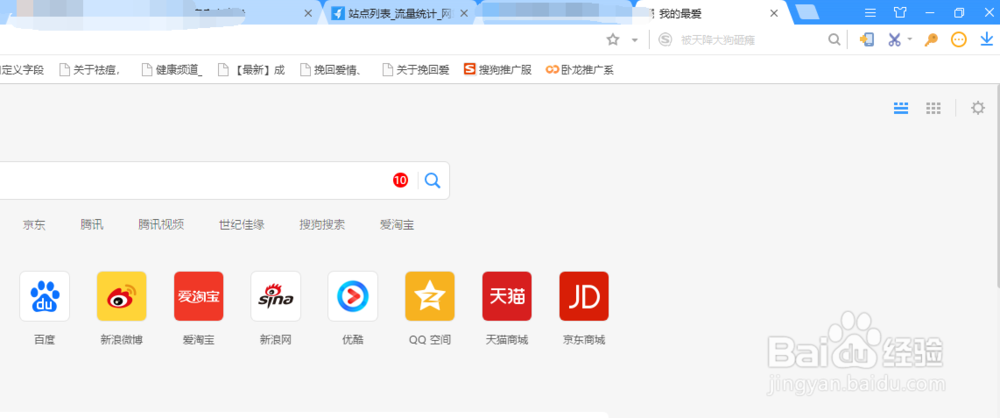Close the 站点列表_流量统计 tab
Image resolution: width=1000 pixels, height=418 pixels.
[464, 13]
